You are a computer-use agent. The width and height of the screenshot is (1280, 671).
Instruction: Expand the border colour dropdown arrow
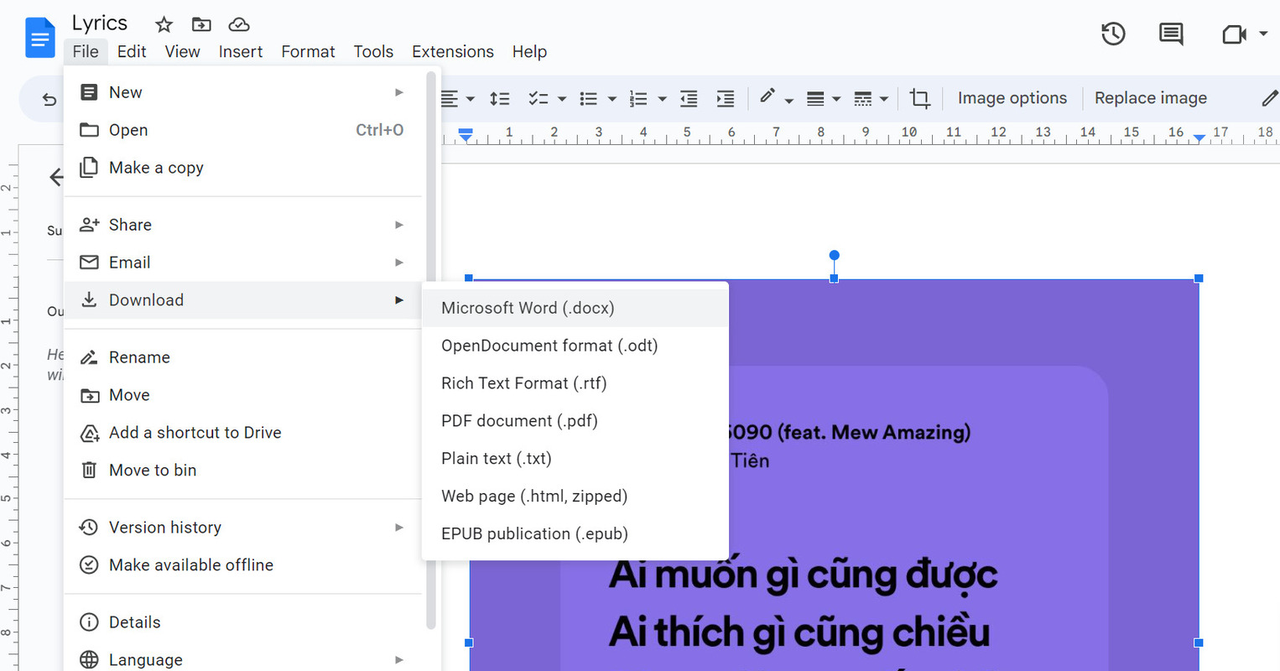pos(789,100)
